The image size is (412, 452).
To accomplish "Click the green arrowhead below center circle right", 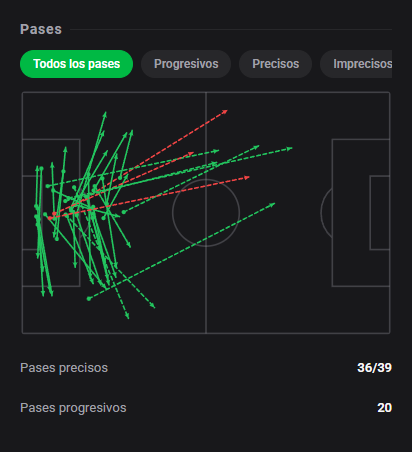I will (x=273, y=204).
